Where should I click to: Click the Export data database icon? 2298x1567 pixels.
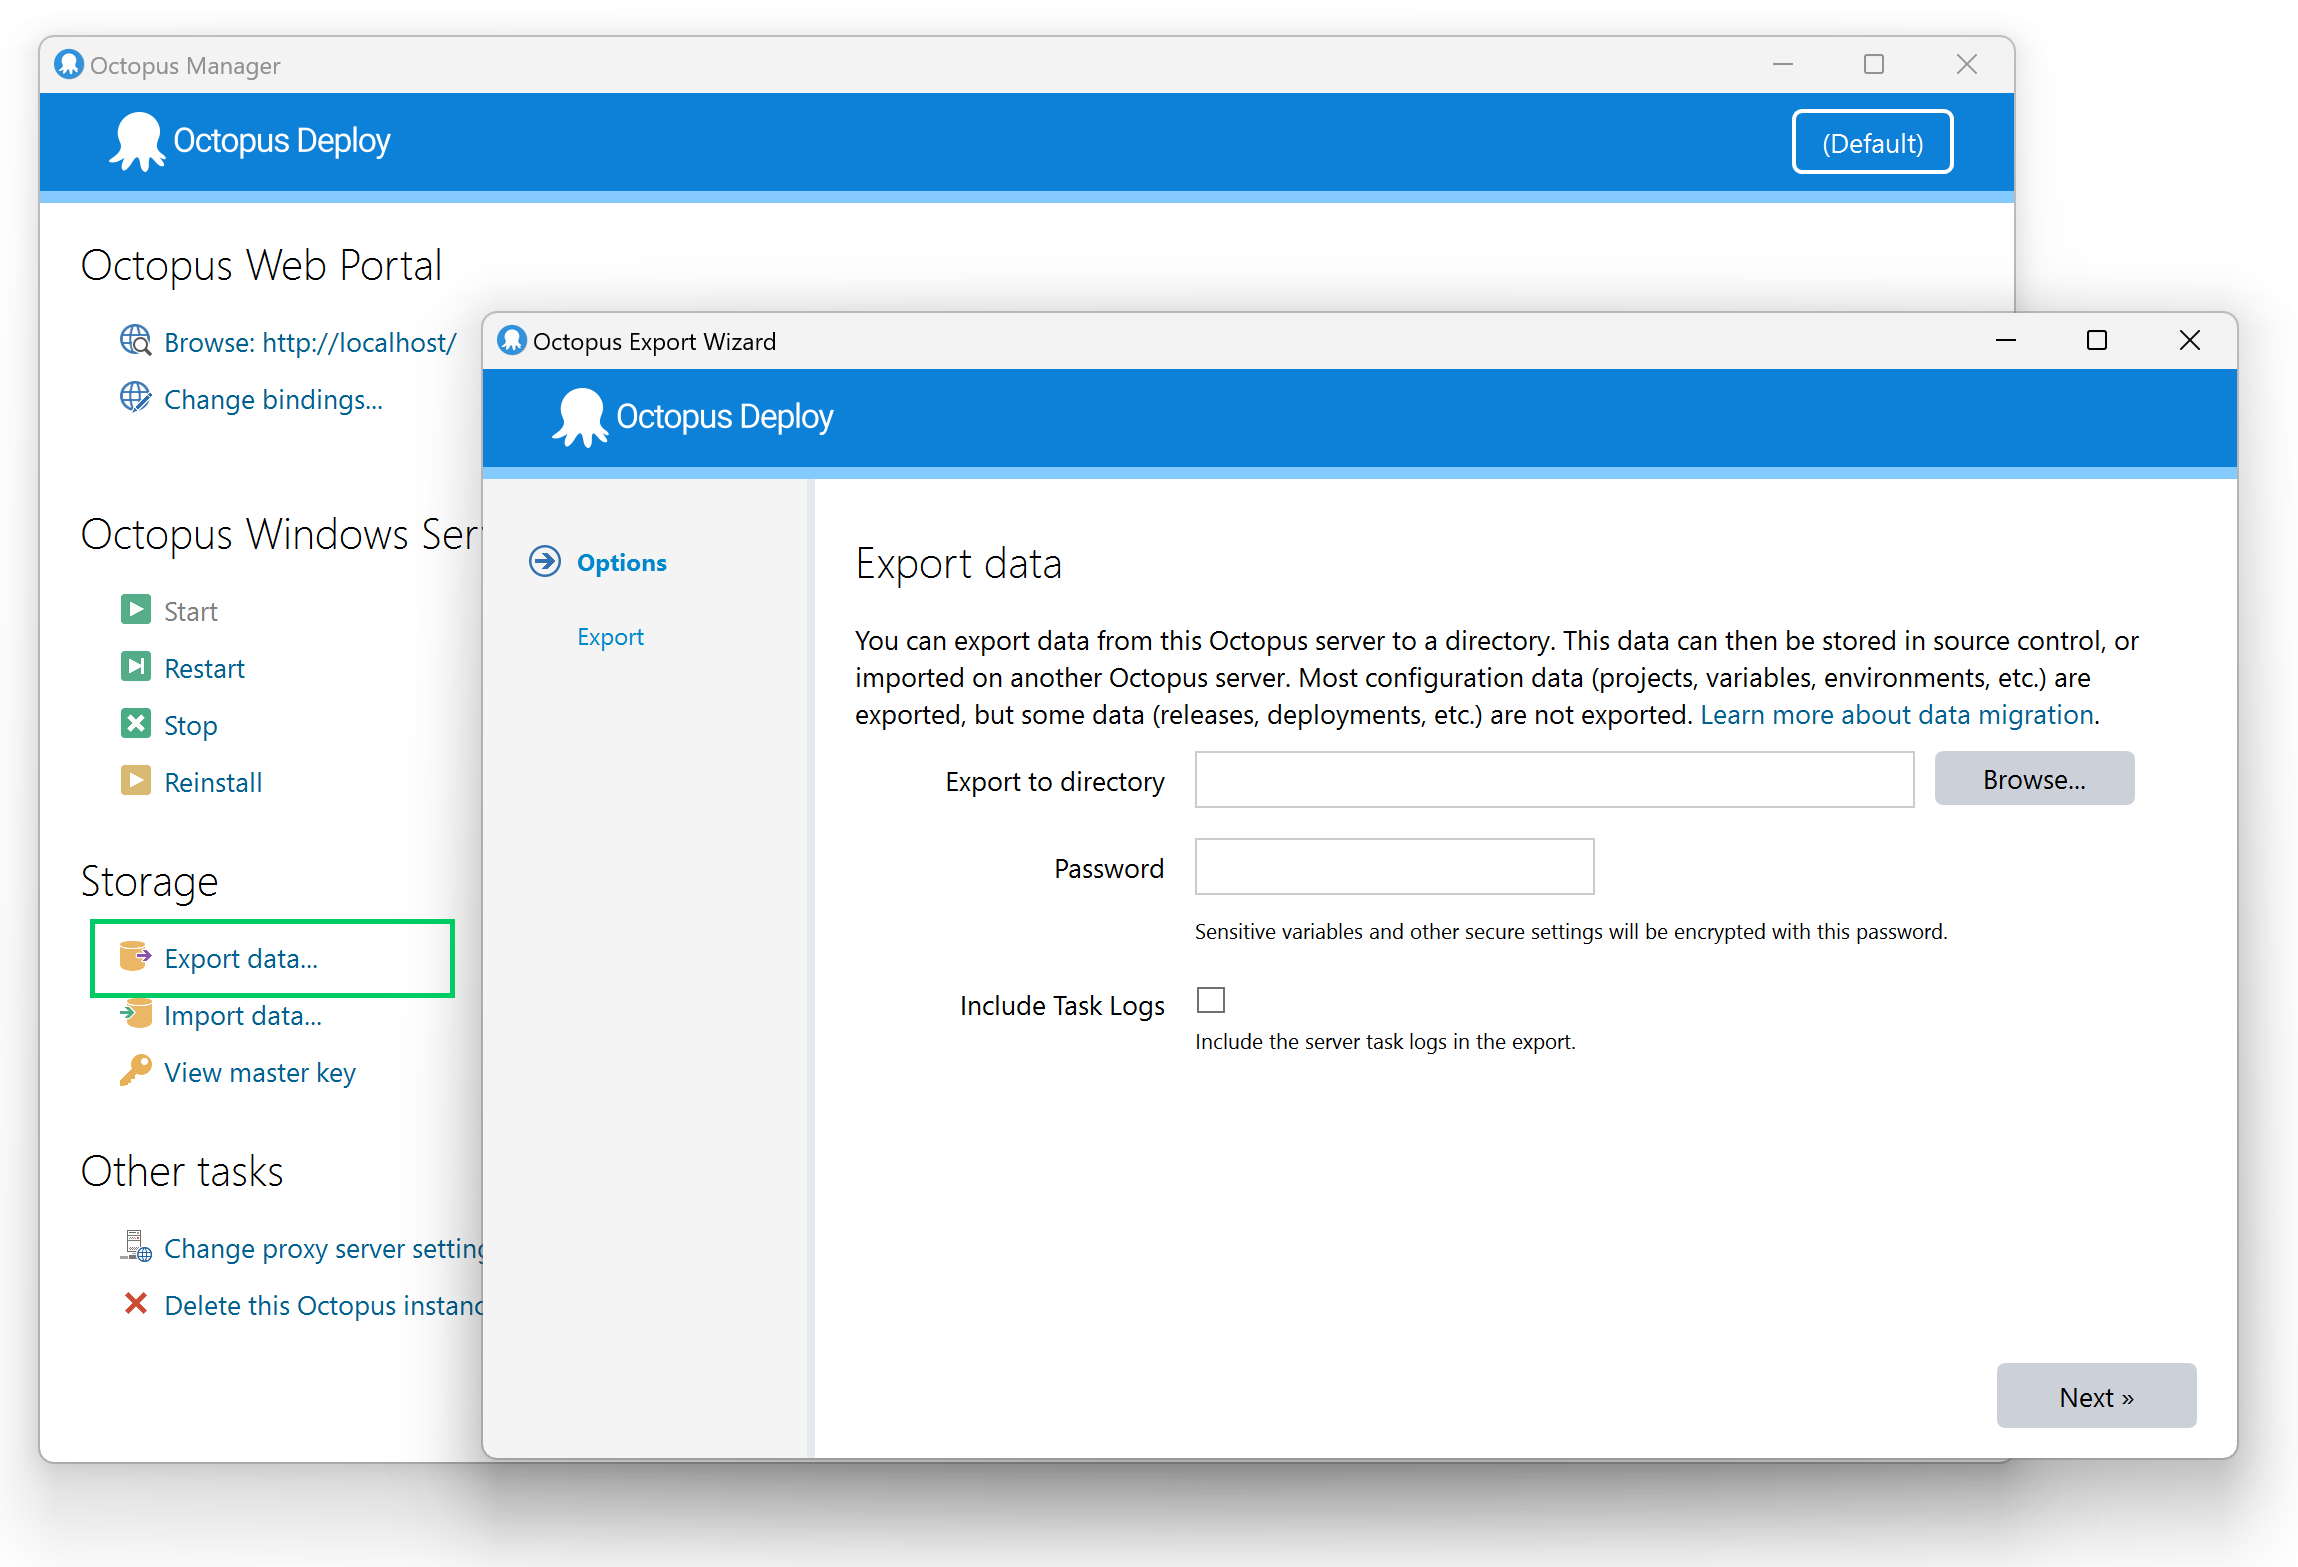point(135,956)
